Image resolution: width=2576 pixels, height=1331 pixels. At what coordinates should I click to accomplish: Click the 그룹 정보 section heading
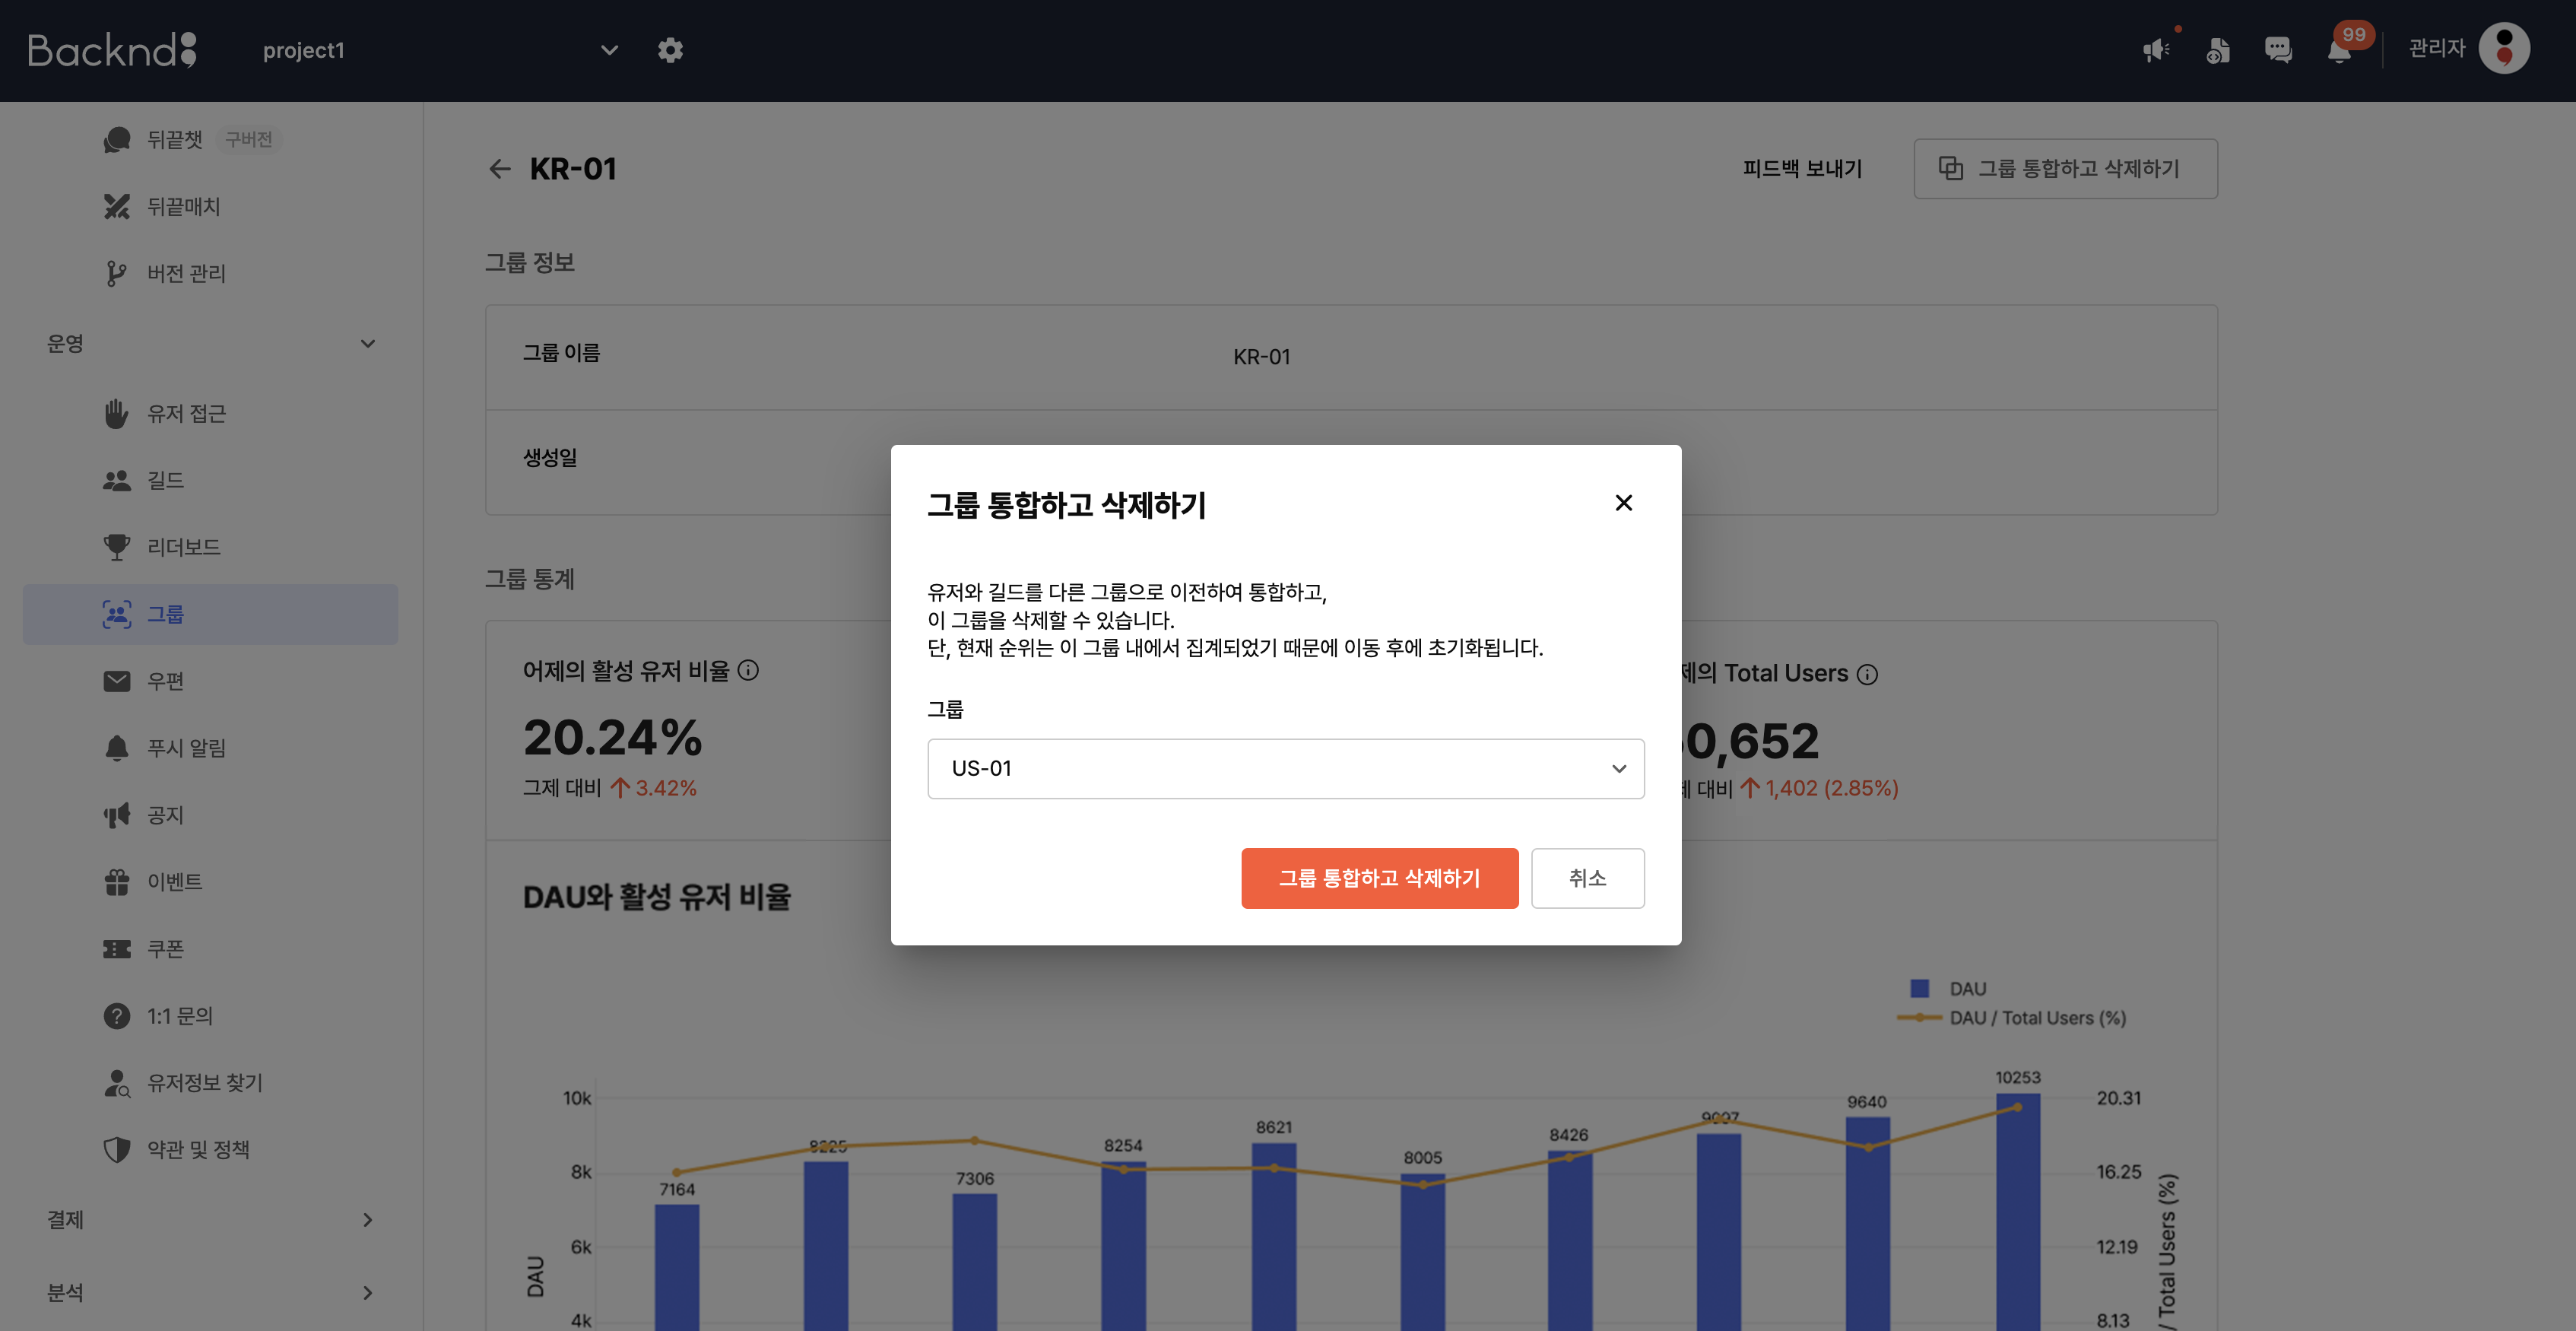pyautogui.click(x=529, y=262)
